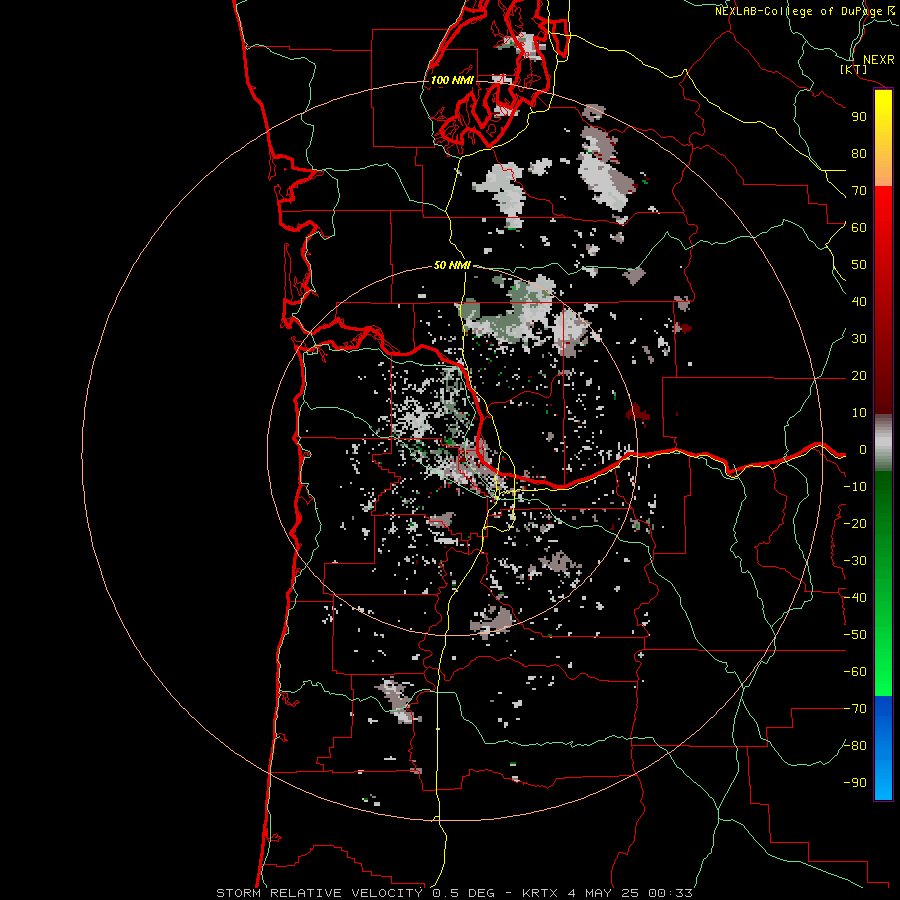Viewport: 900px width, 900px height.
Task: Click the "00:33" time in the caption
Action: [x=670, y=893]
